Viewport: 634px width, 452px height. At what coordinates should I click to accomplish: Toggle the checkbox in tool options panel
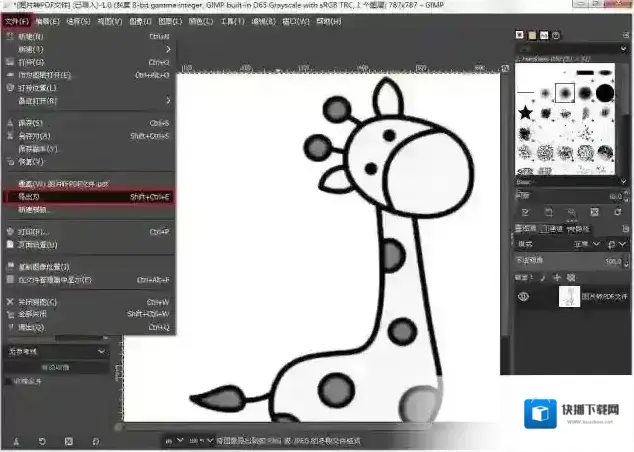[8, 381]
